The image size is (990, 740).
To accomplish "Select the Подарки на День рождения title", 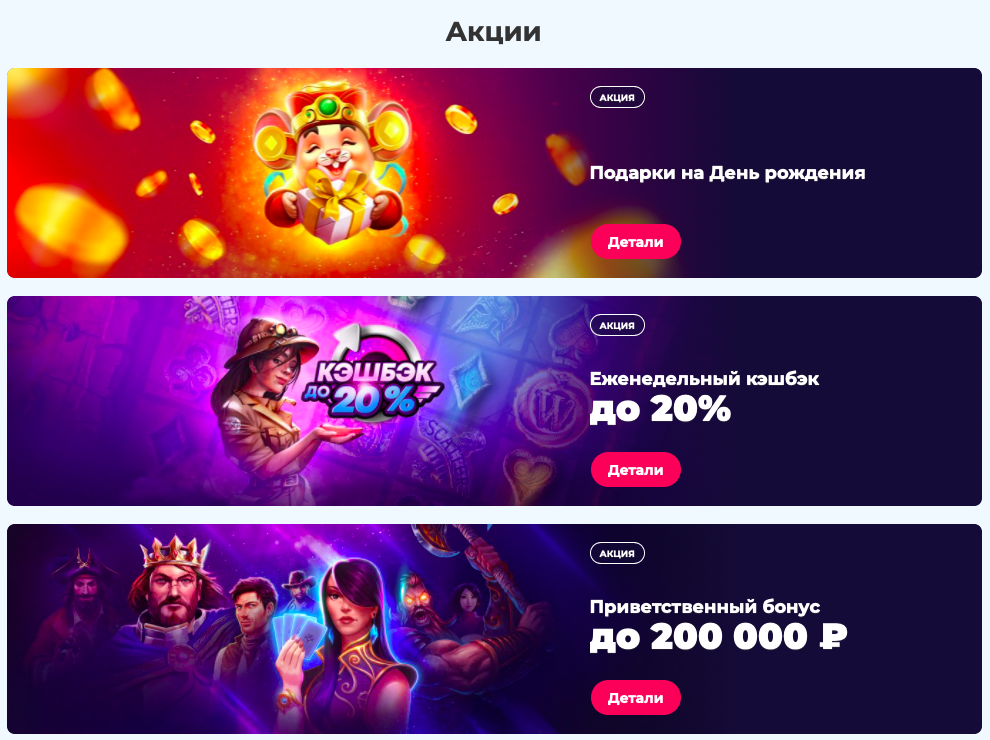I will coord(727,173).
